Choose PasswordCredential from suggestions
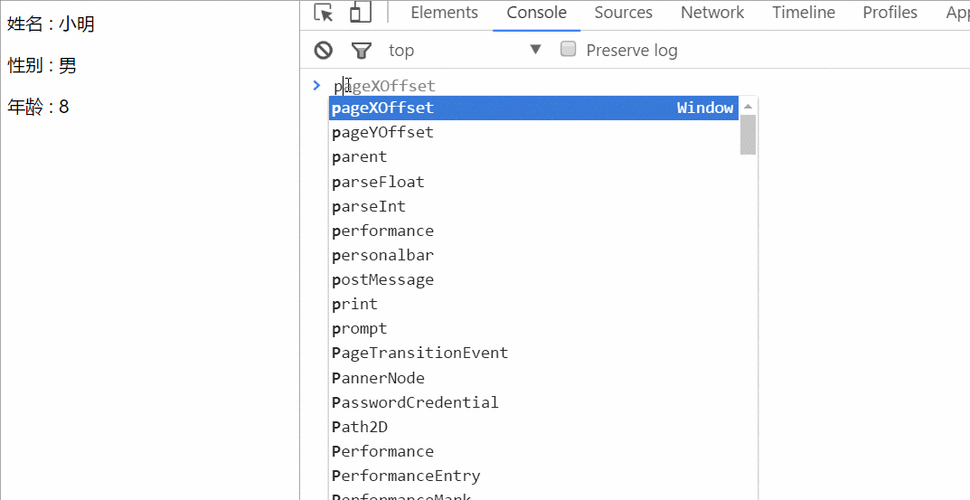The width and height of the screenshot is (970, 500). (x=416, y=402)
